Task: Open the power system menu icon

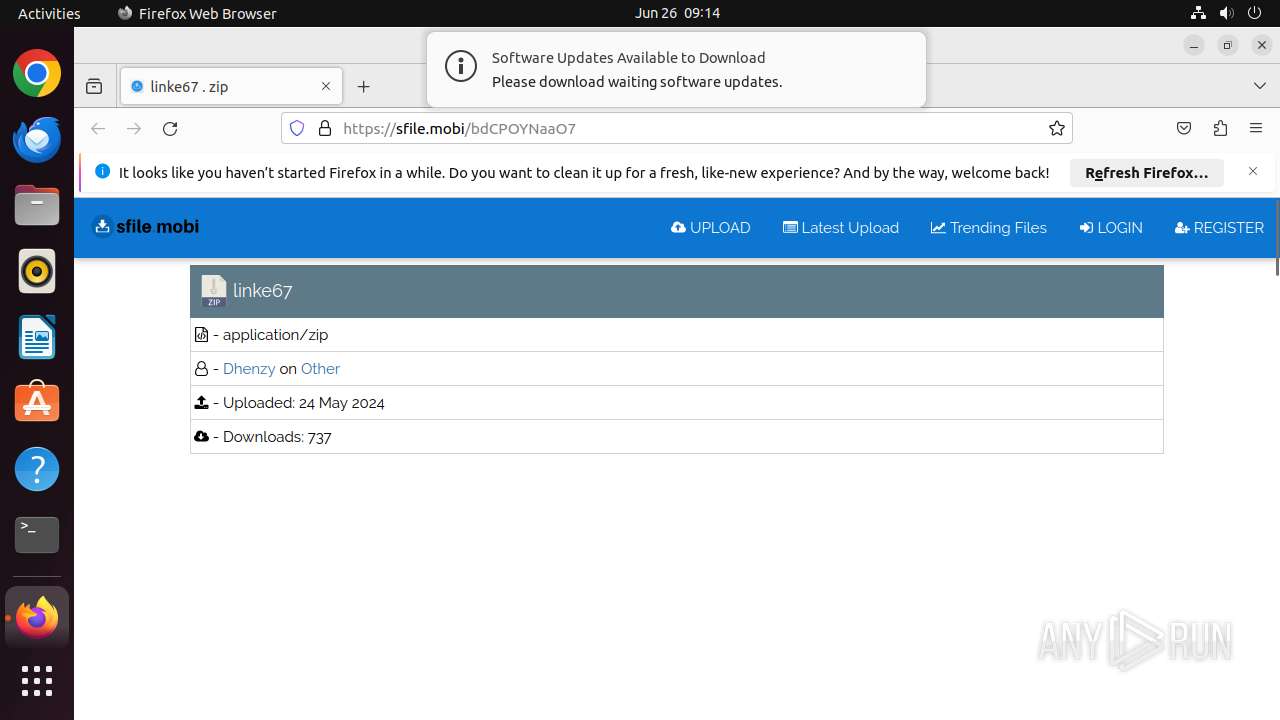Action: 1254,13
